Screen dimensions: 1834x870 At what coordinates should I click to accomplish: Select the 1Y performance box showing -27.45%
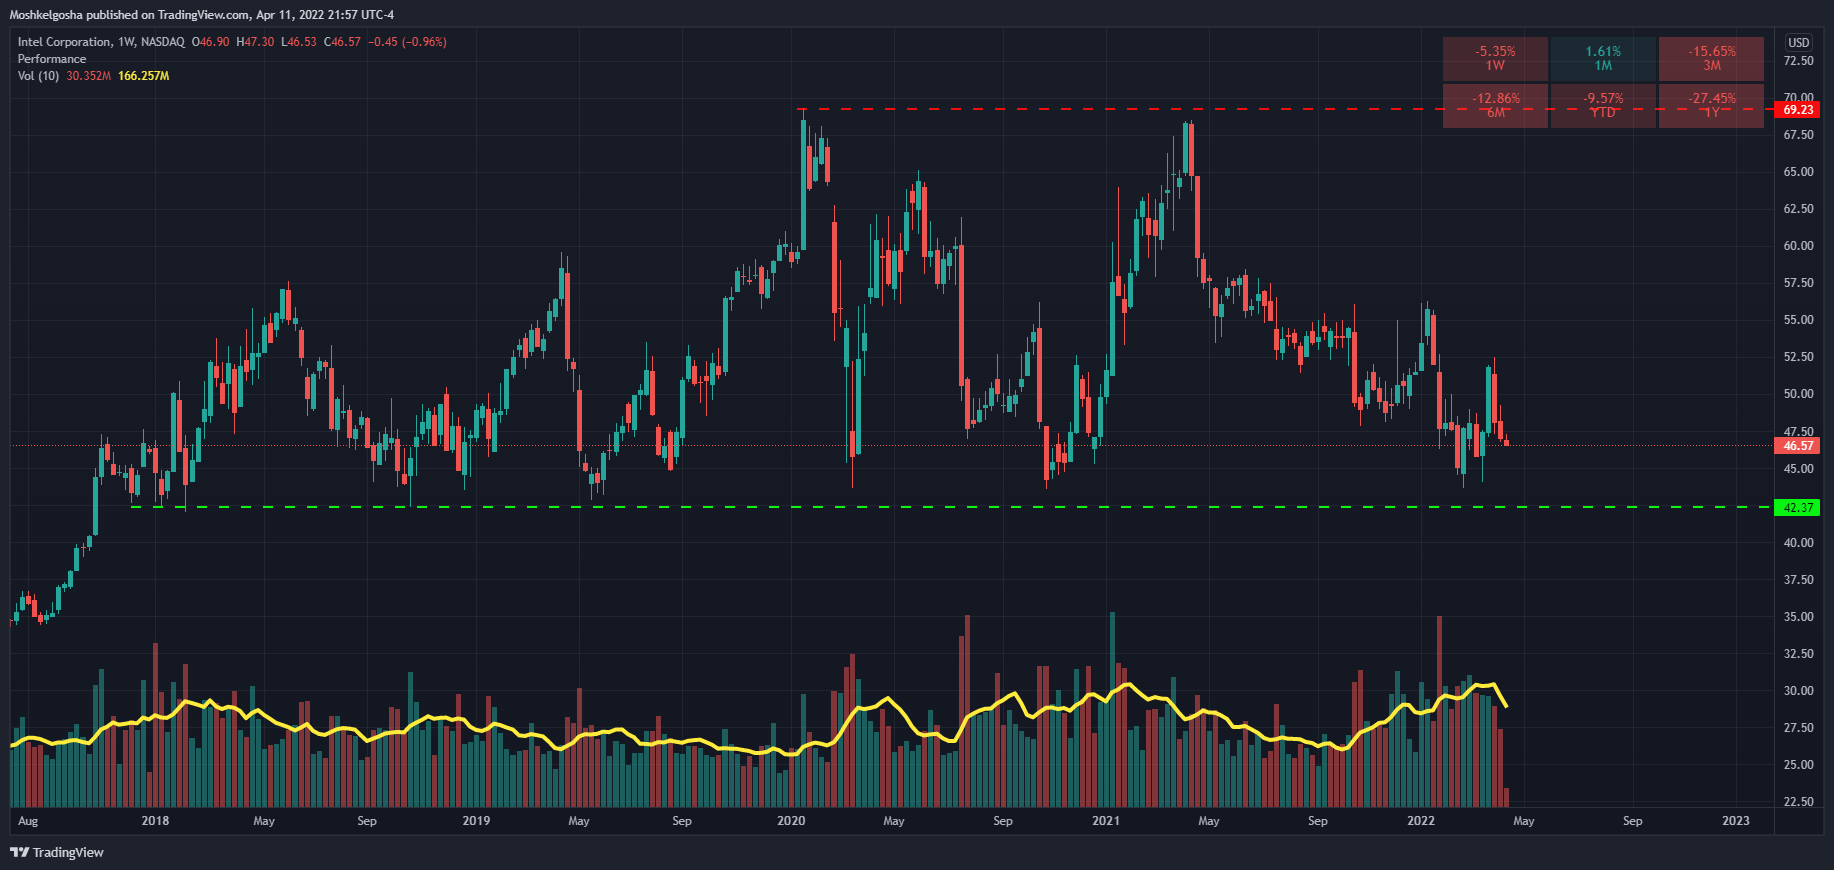(x=1712, y=106)
